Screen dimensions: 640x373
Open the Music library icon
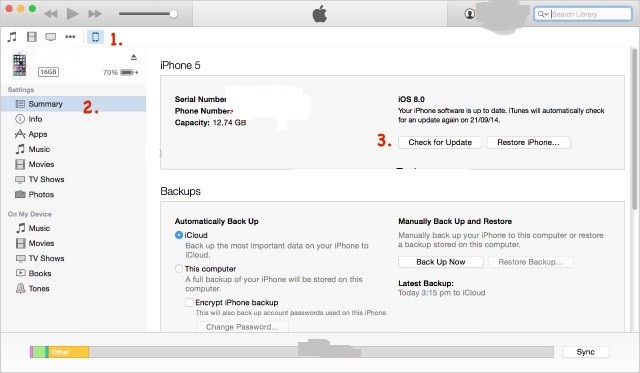12,37
